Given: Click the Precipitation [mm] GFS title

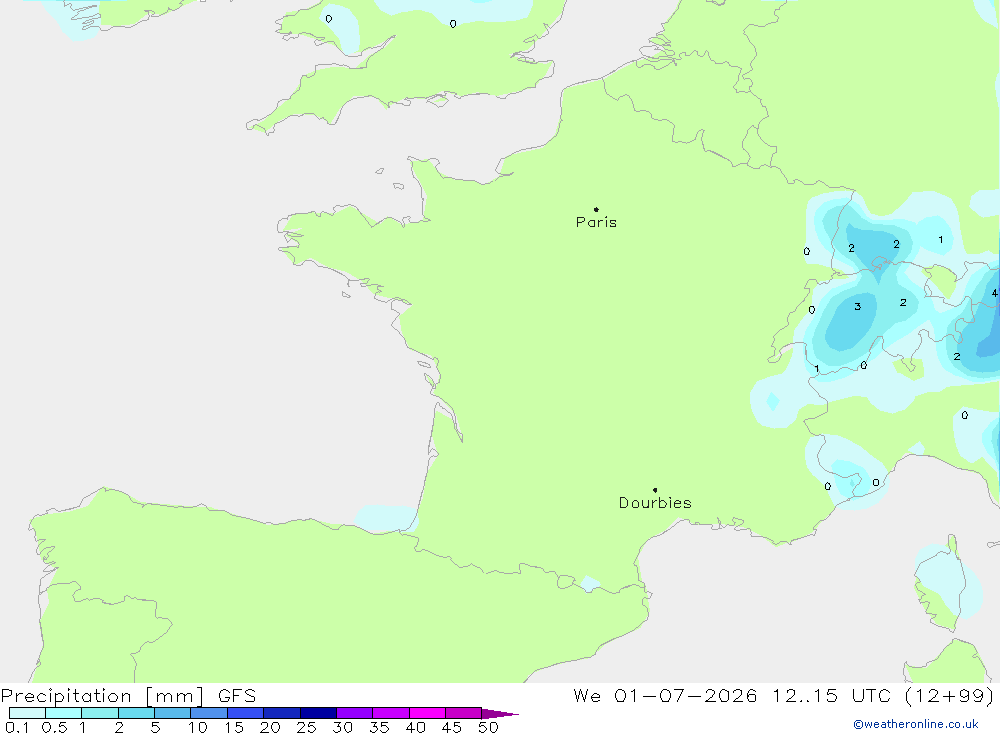Looking at the screenshot, I should coord(128,695).
